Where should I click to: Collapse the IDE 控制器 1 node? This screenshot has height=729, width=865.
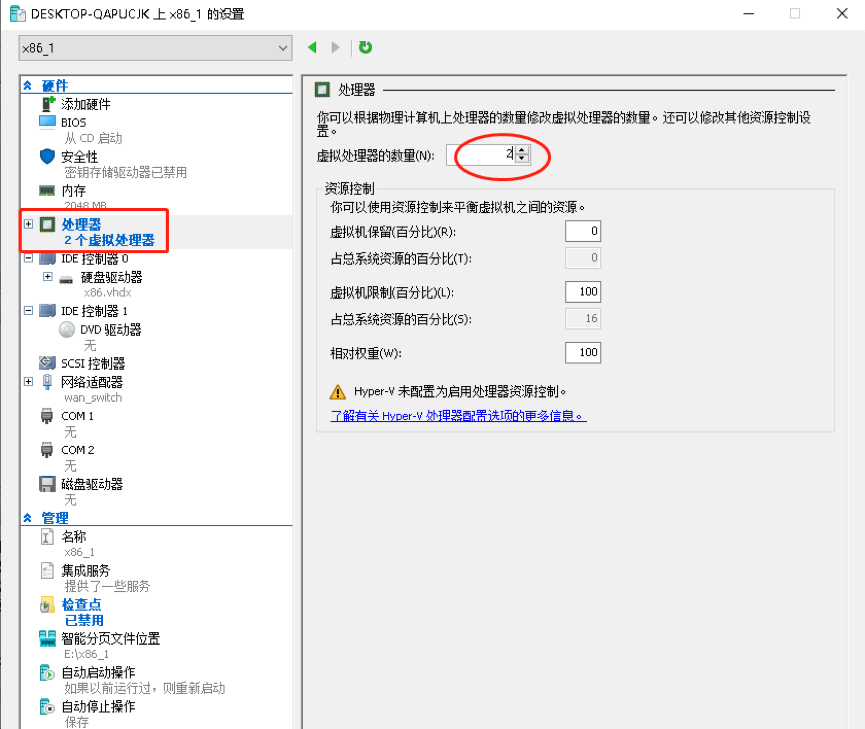tap(28, 311)
